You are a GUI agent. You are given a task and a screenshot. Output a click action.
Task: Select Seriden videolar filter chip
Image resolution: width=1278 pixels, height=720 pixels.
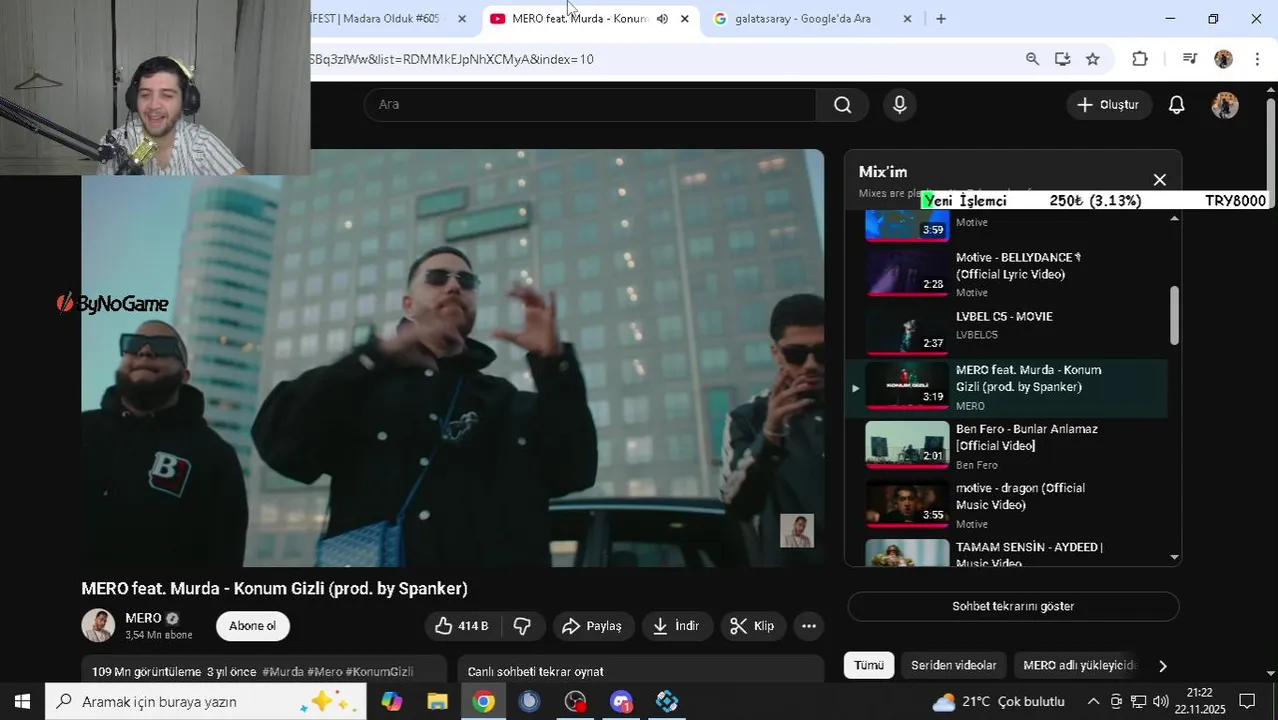tap(953, 665)
